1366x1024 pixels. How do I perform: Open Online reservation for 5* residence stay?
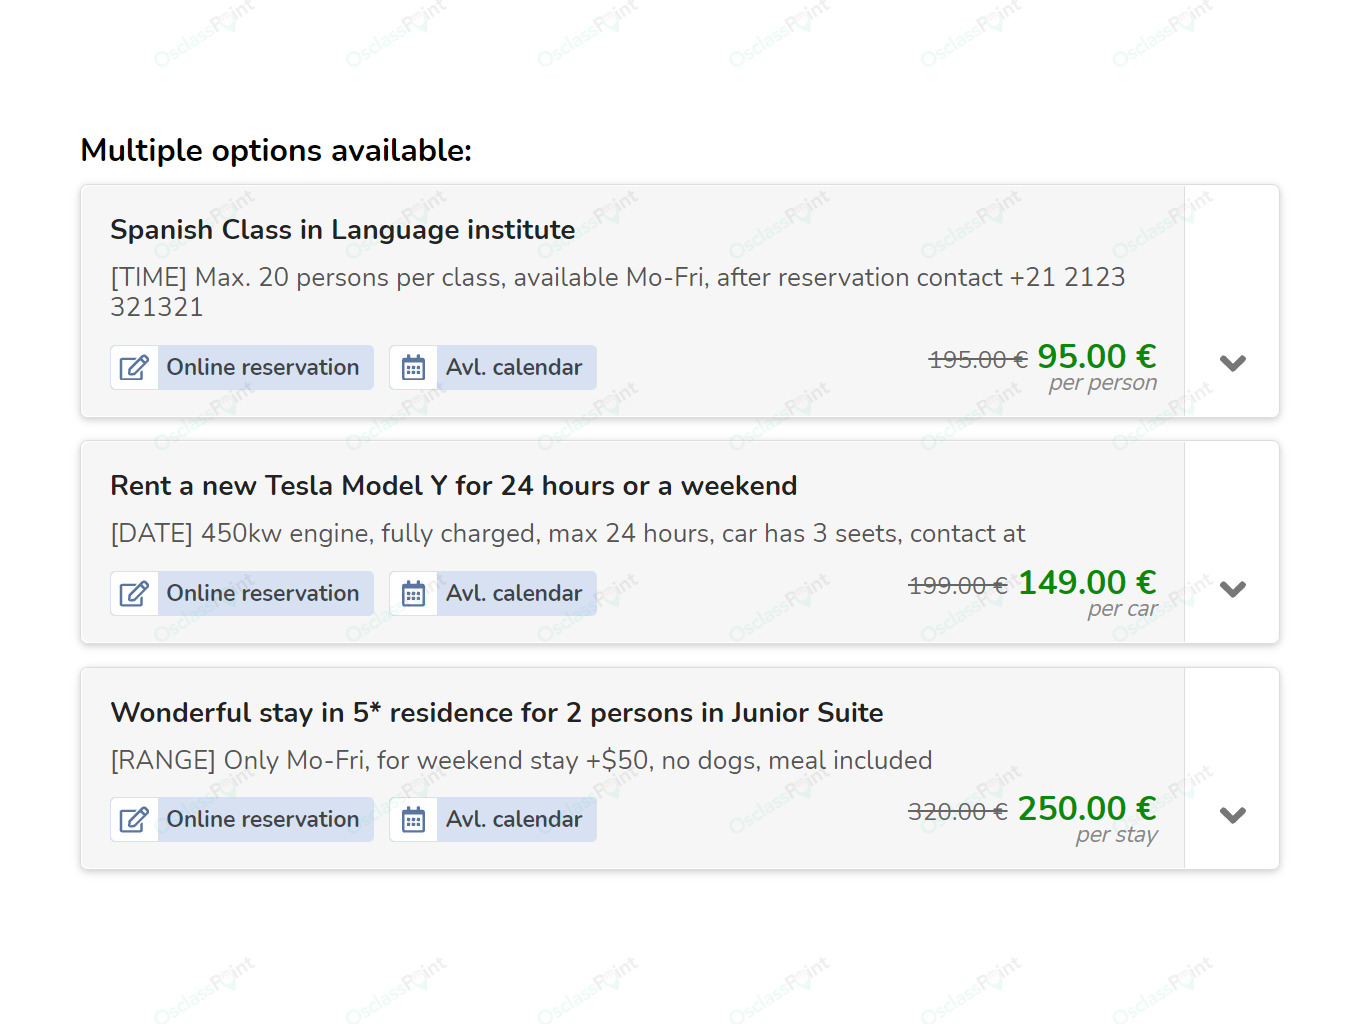242,820
